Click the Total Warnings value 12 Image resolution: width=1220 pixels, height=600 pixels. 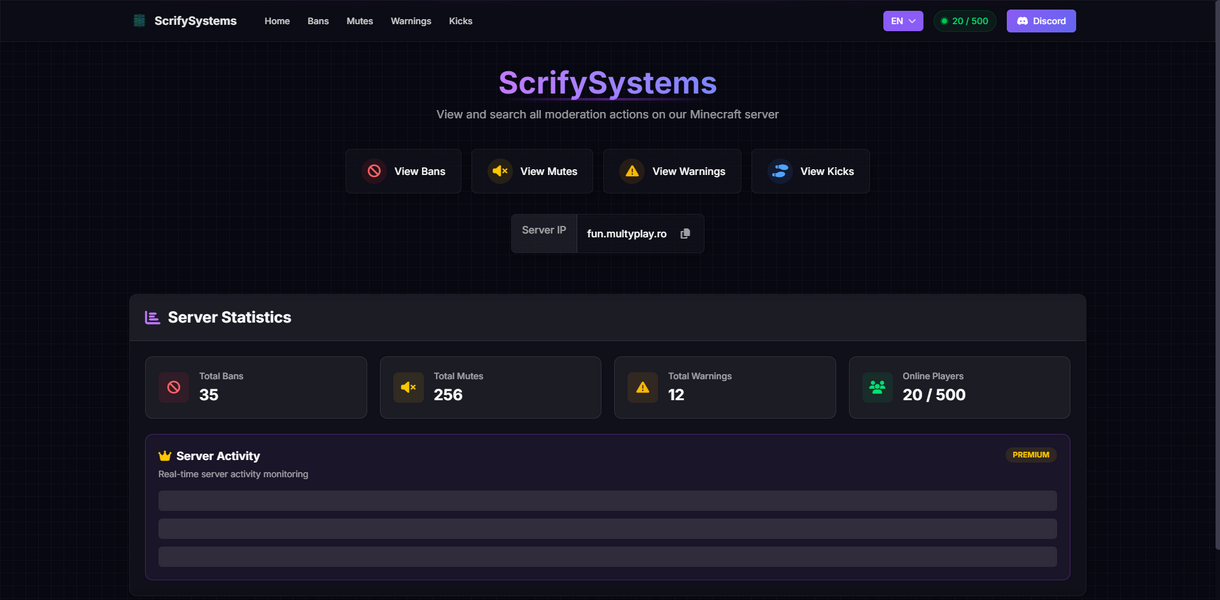676,395
